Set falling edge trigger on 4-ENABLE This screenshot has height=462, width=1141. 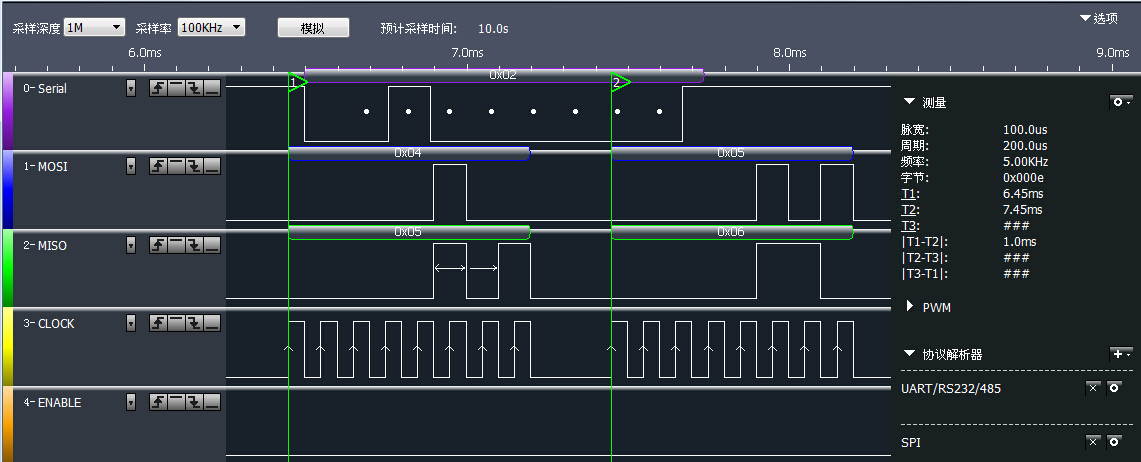pos(194,402)
